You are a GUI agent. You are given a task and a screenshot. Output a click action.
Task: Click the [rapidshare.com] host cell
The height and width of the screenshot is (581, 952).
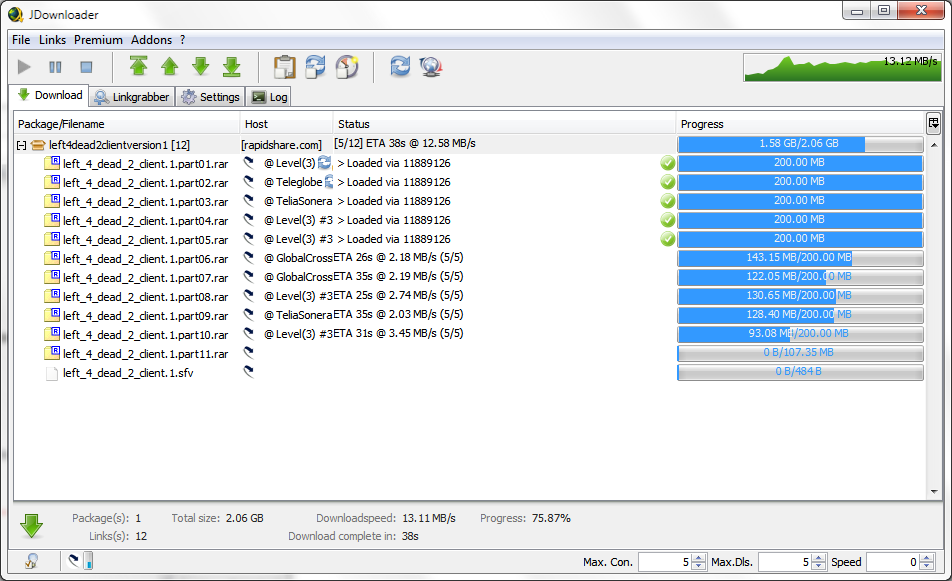coord(282,145)
